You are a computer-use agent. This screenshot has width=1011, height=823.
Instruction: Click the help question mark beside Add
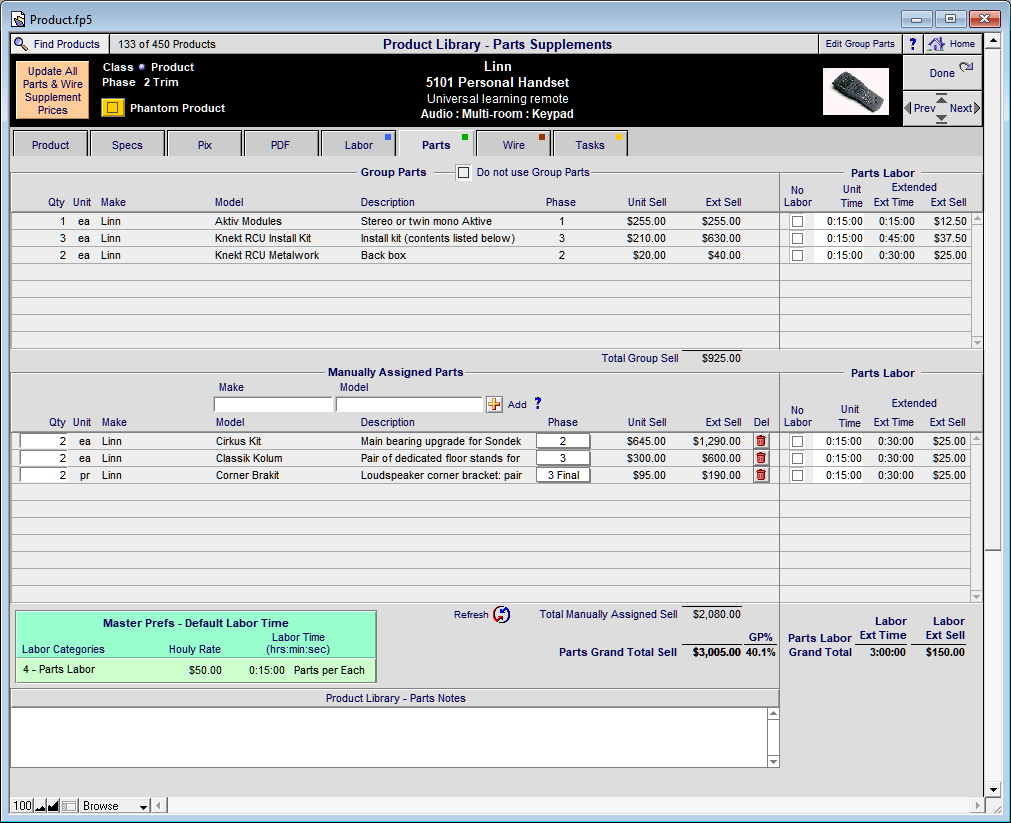538,403
